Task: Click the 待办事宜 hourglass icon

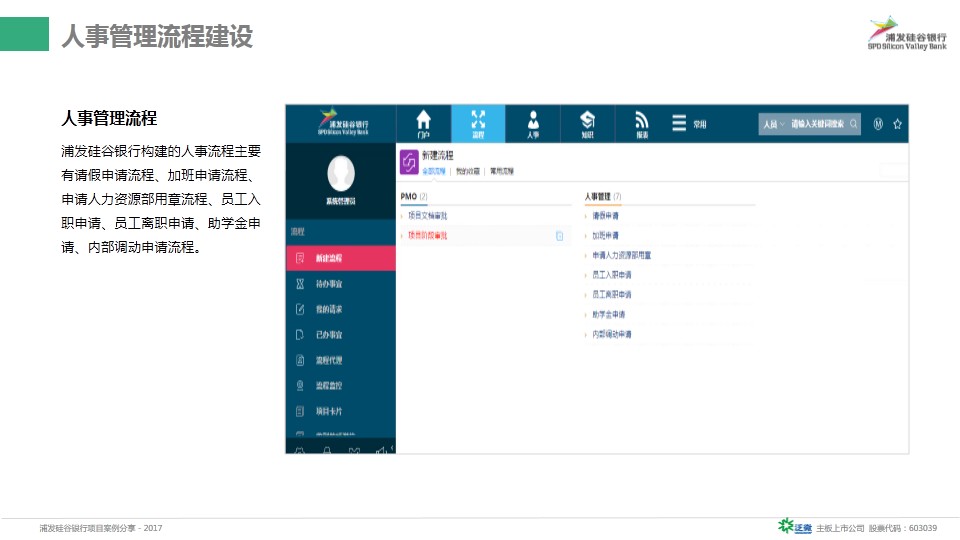Action: (x=300, y=284)
